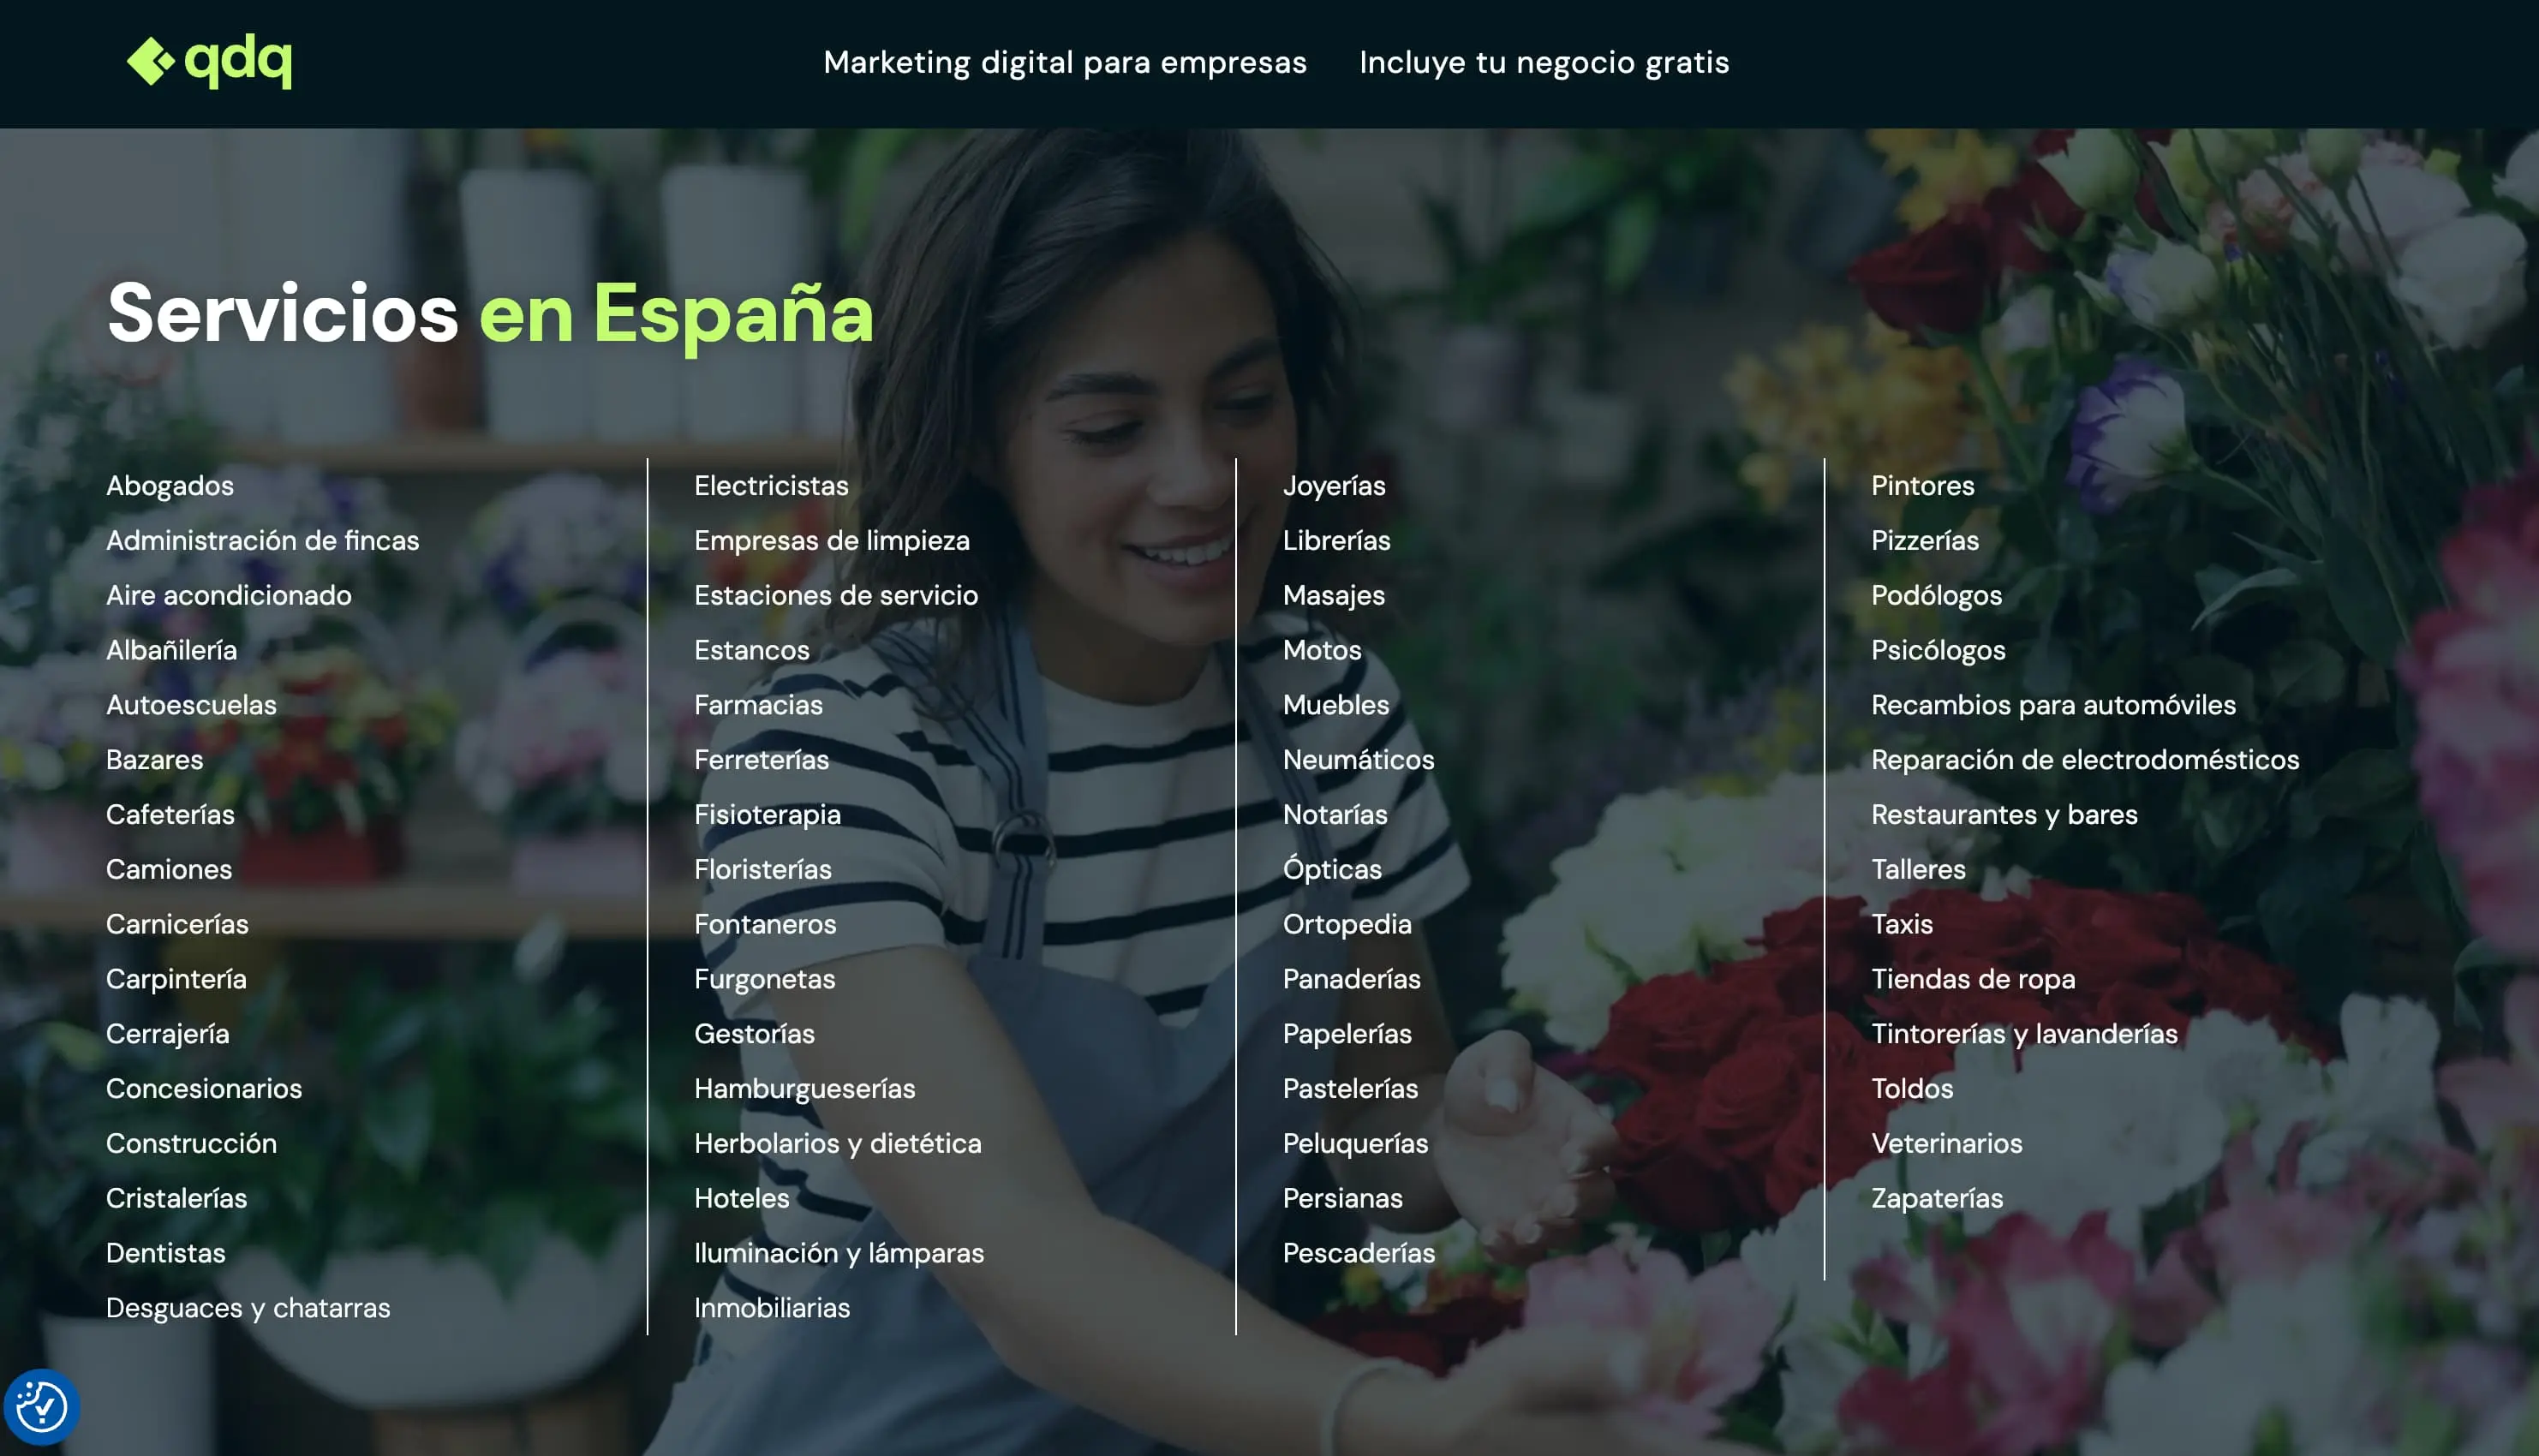Go to the Veterinarios category
The height and width of the screenshot is (1456, 2539).
tap(1947, 1143)
